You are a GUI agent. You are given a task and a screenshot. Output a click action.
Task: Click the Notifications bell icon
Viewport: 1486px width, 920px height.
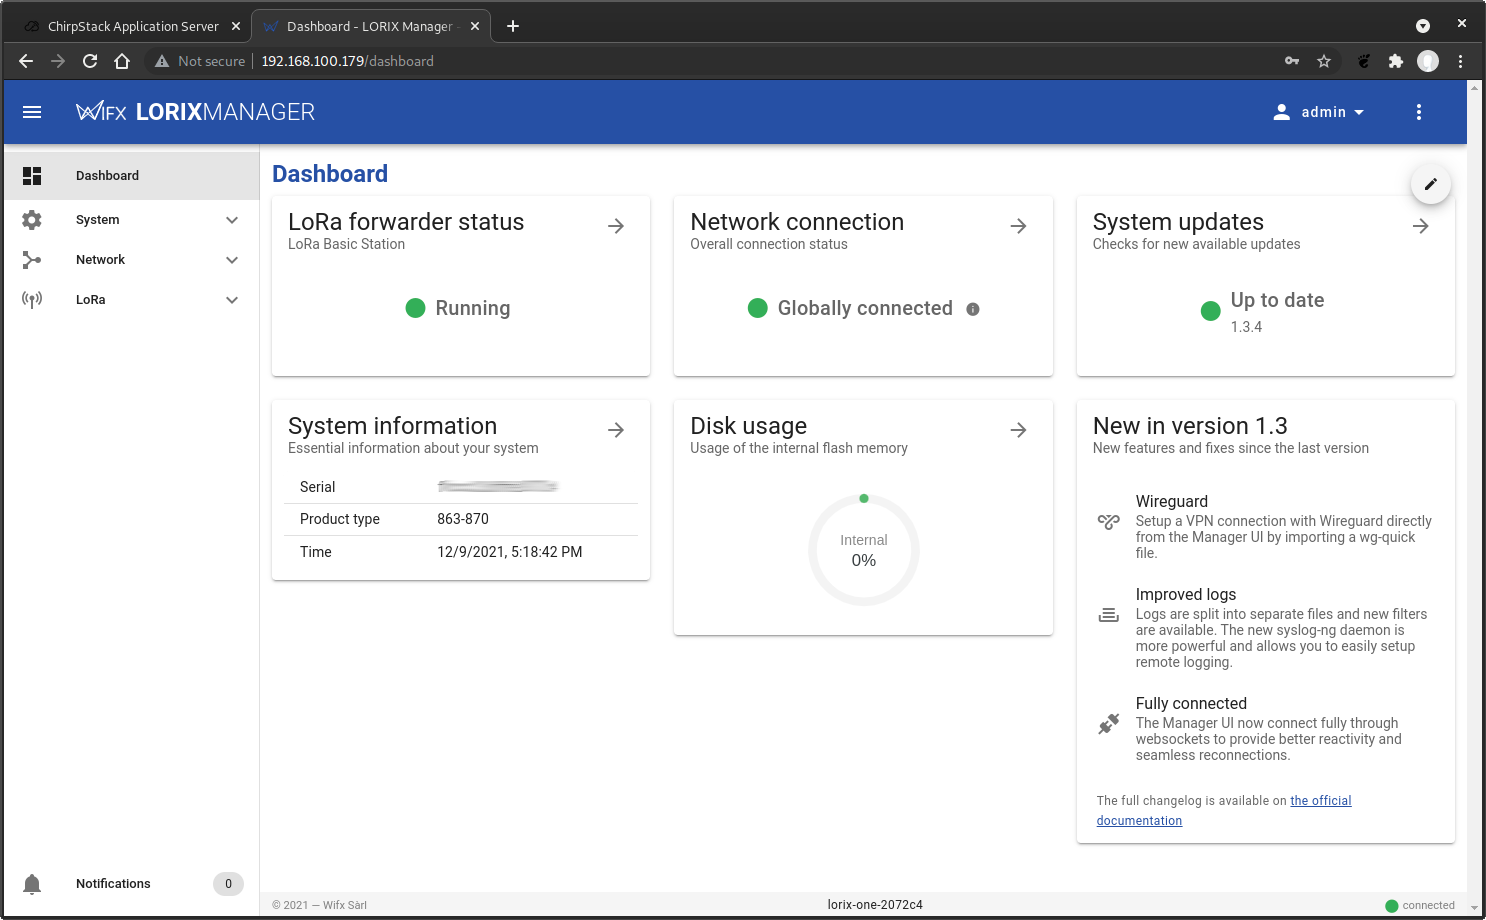[x=32, y=884]
